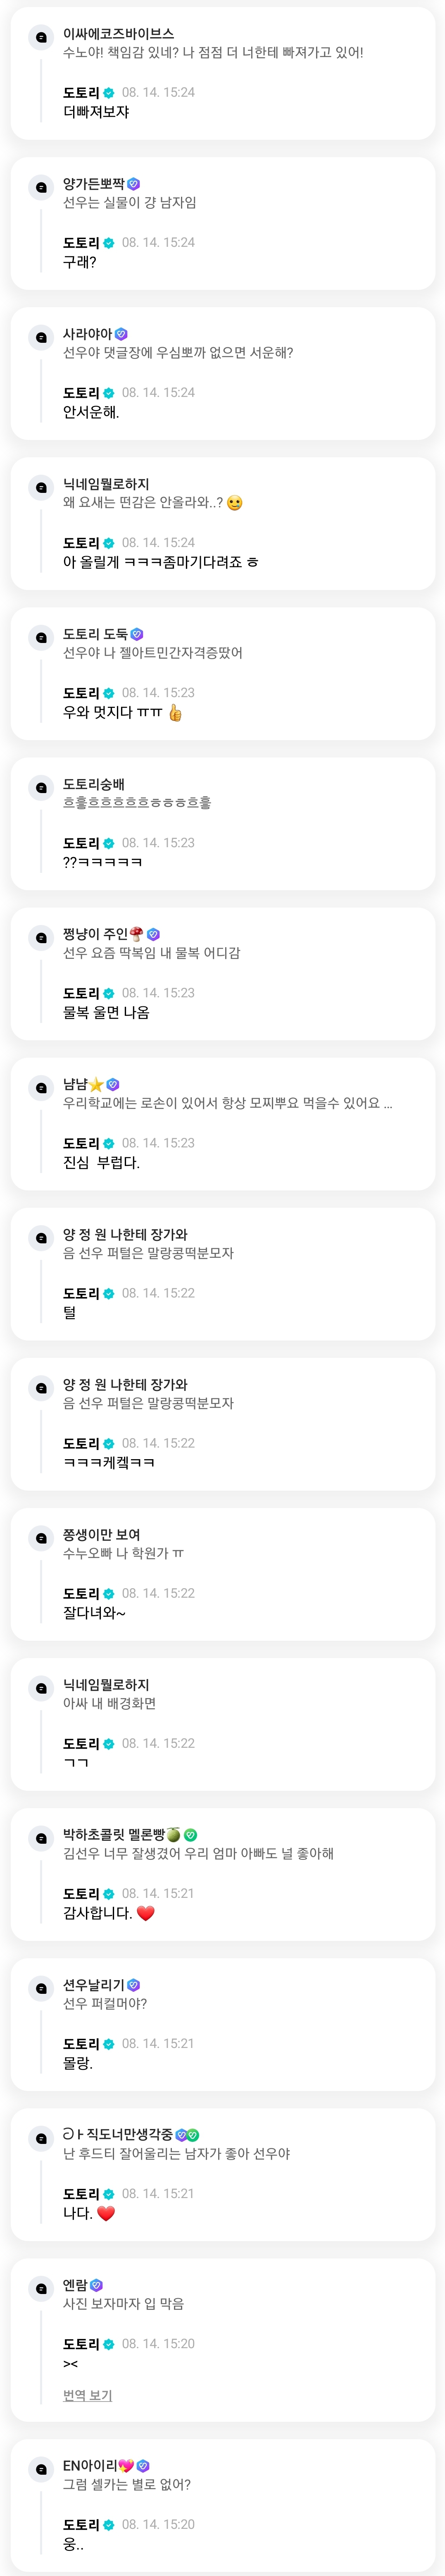This screenshot has height=2576, width=445.
Task: Open the 도토리 도둑 profile avatar
Action: 41,637
